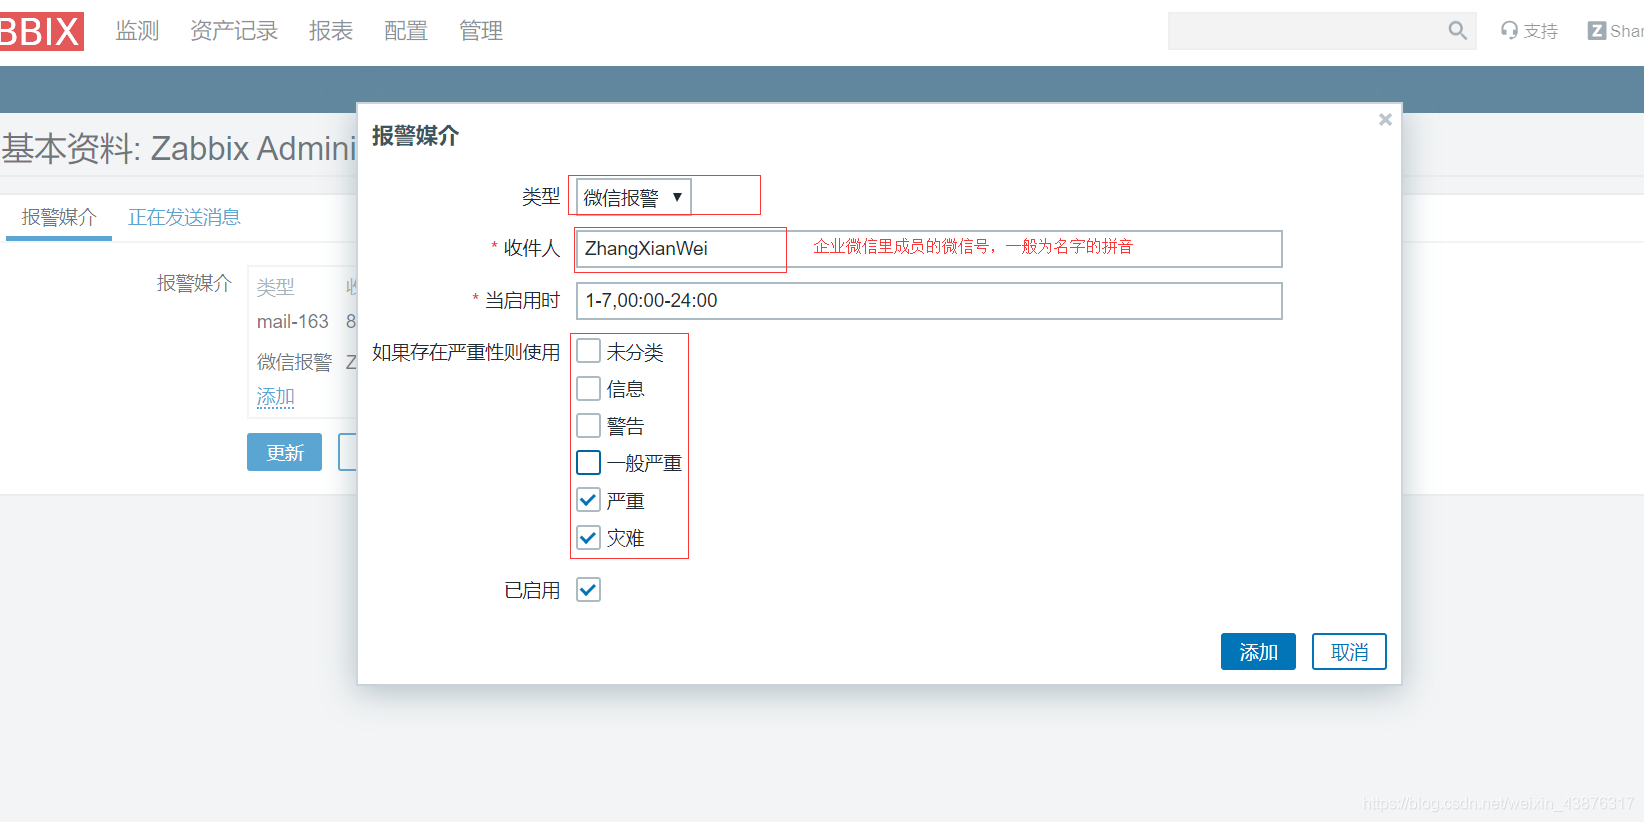
Task: Check the 一般严重 severity checkbox
Action: [589, 463]
